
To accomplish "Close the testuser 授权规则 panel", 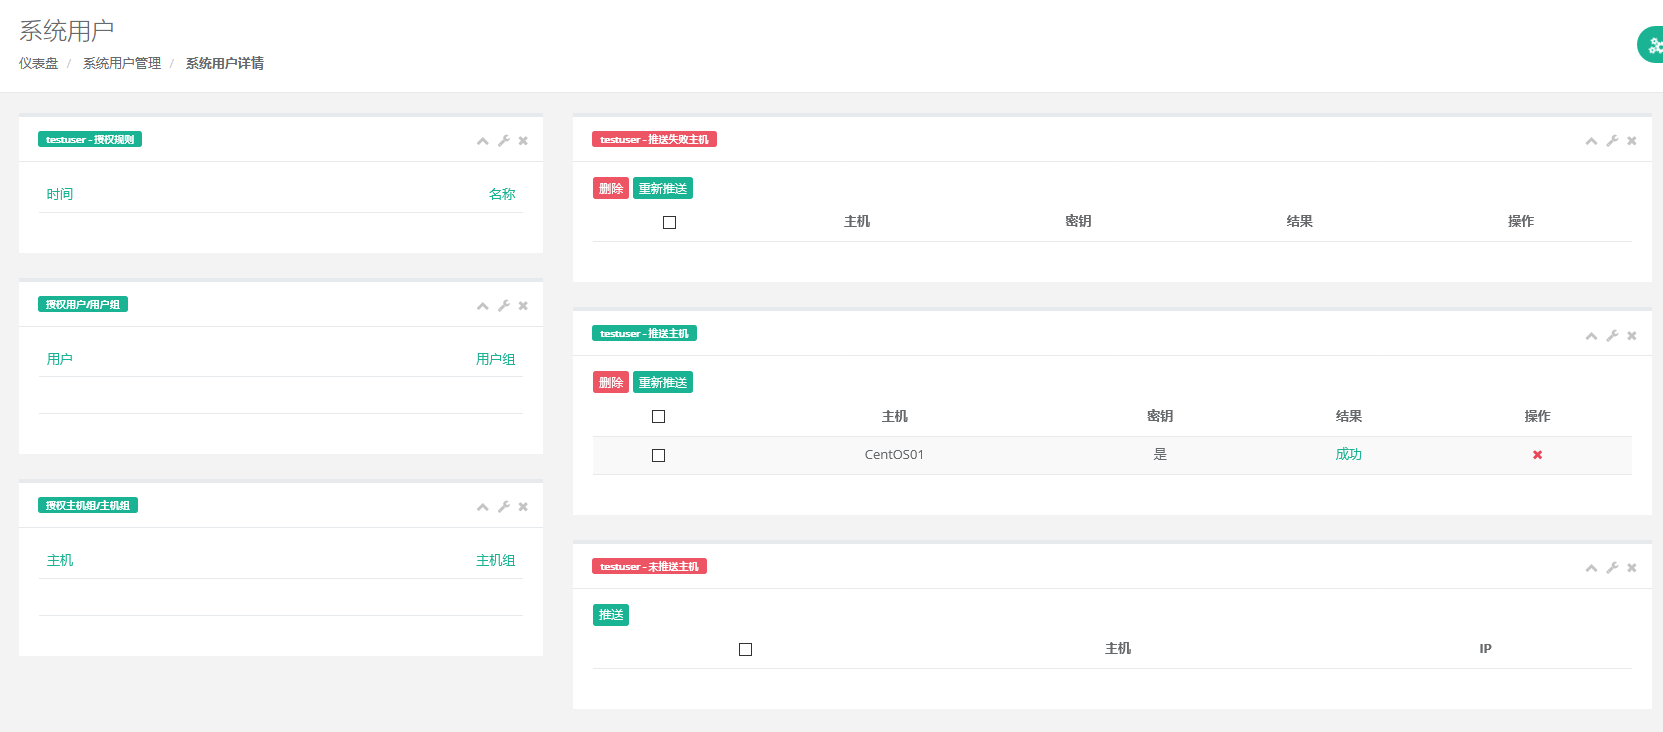I will point(523,141).
